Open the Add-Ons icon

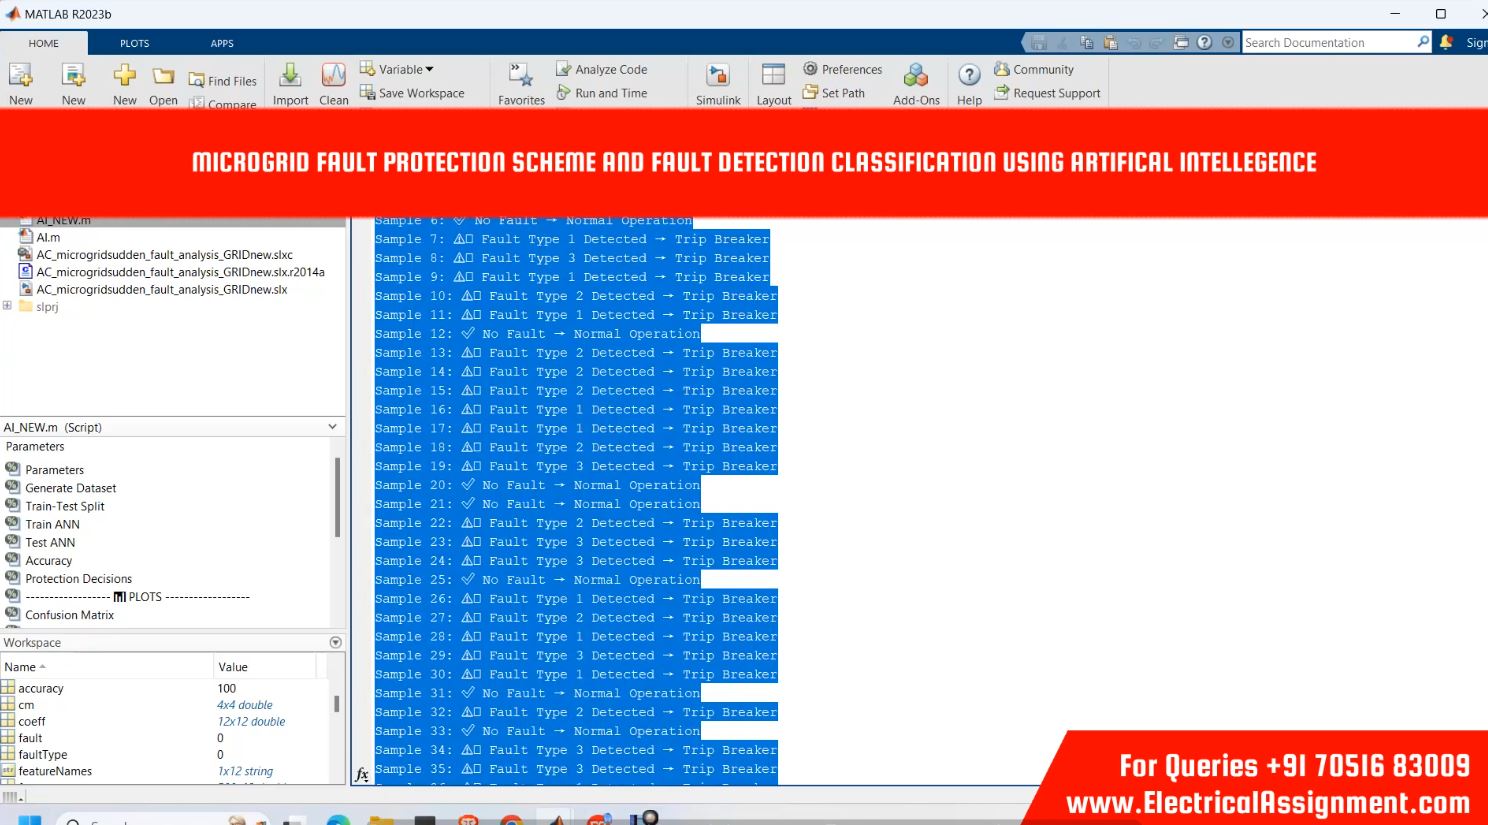click(916, 76)
